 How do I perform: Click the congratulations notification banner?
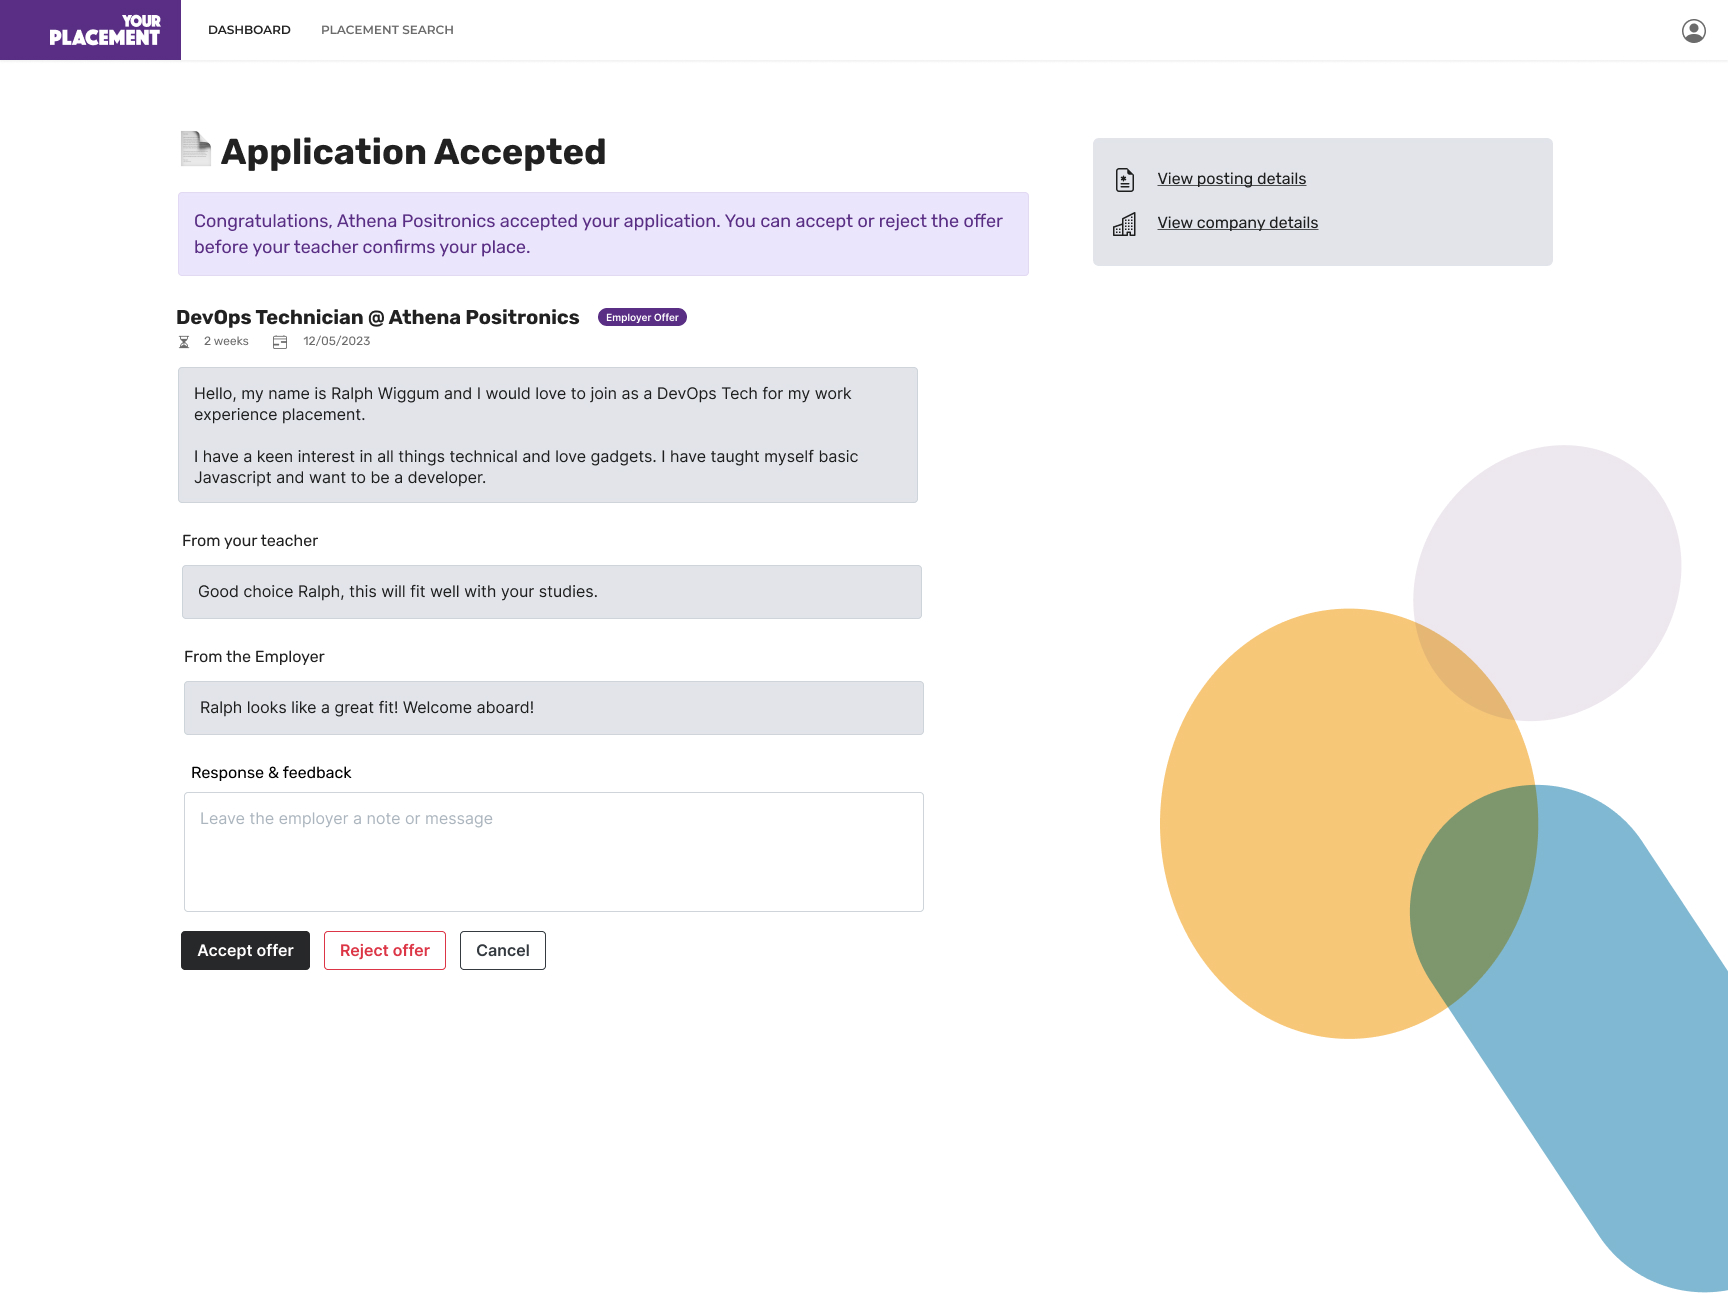[603, 234]
